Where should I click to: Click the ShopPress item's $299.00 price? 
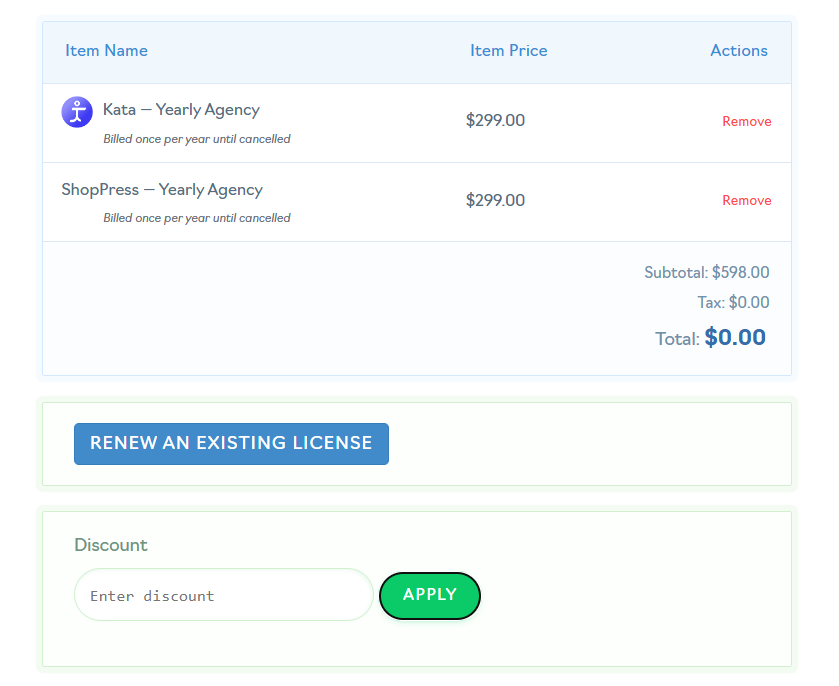click(x=495, y=200)
